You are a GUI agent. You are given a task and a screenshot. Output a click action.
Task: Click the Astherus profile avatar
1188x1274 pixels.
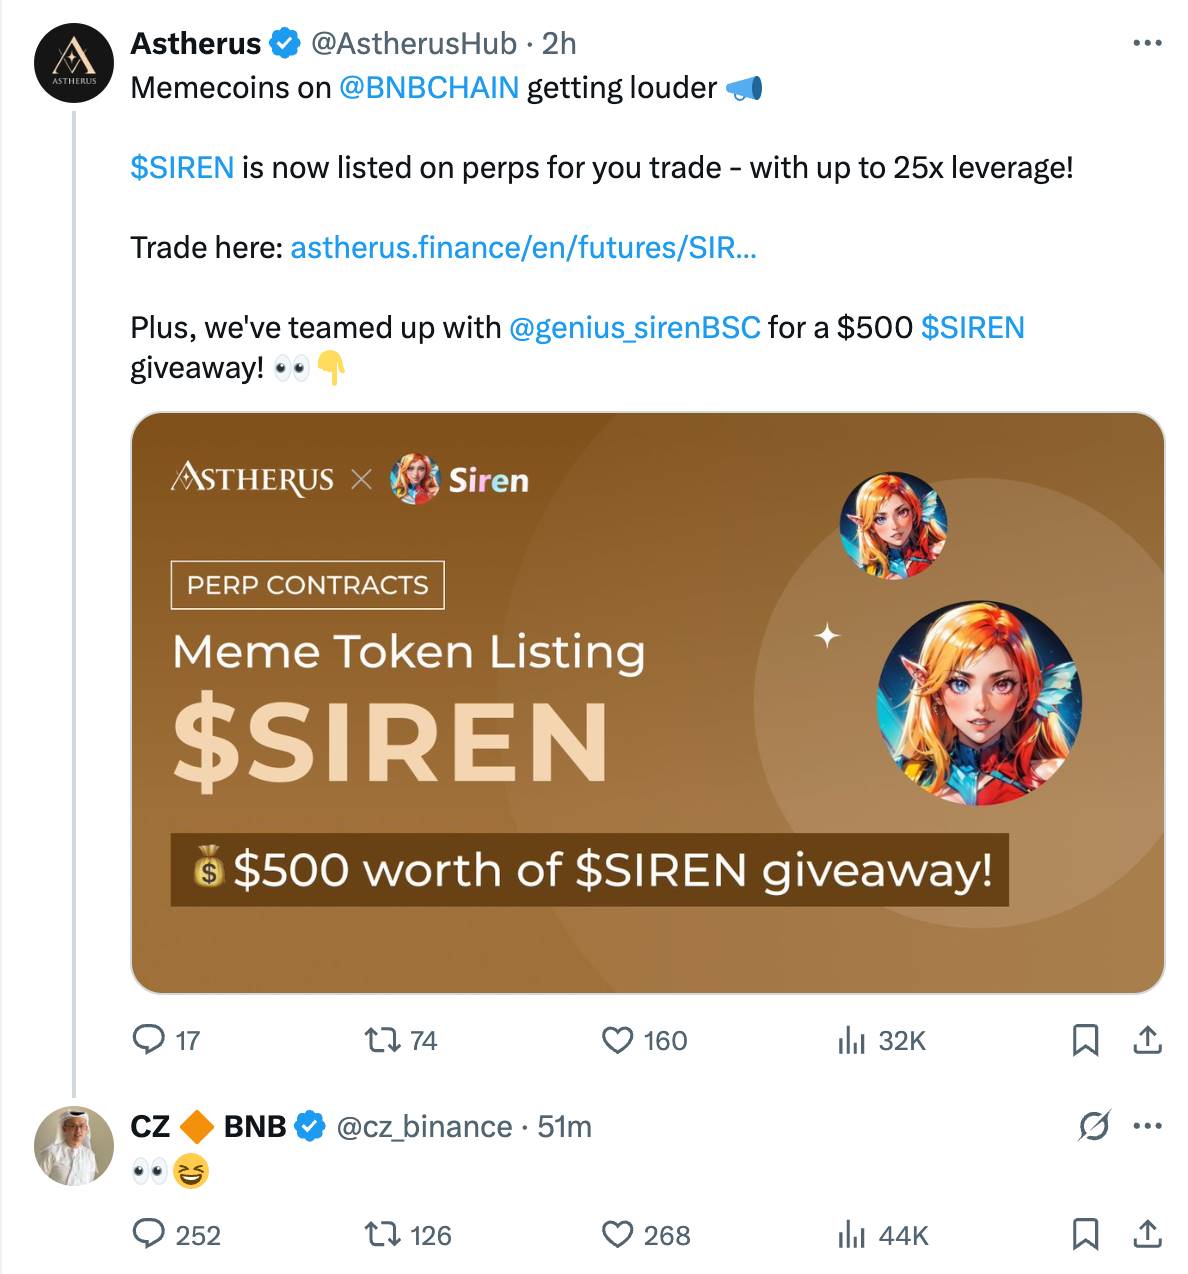(x=74, y=63)
